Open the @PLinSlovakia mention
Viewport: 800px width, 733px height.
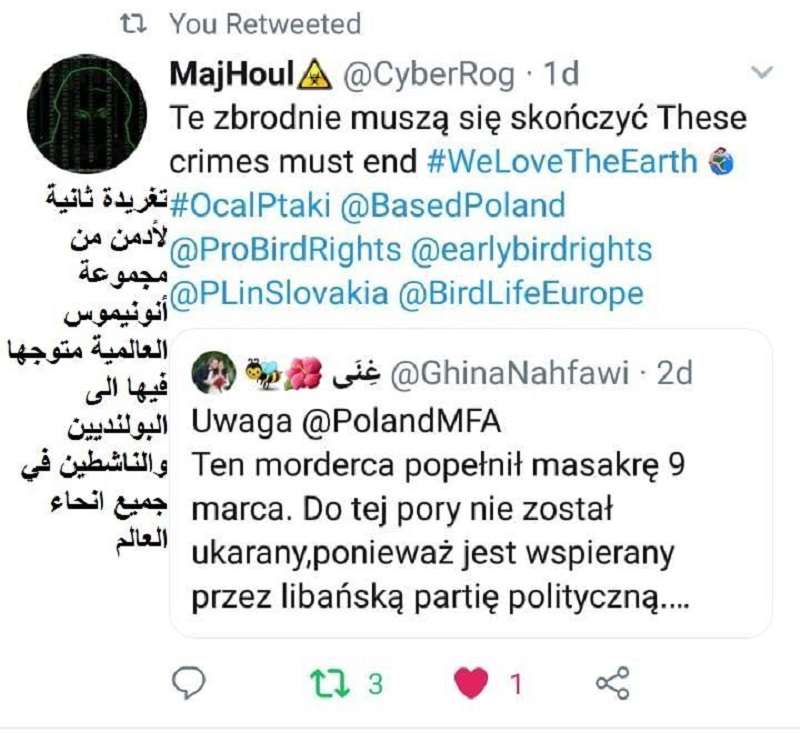coord(279,294)
